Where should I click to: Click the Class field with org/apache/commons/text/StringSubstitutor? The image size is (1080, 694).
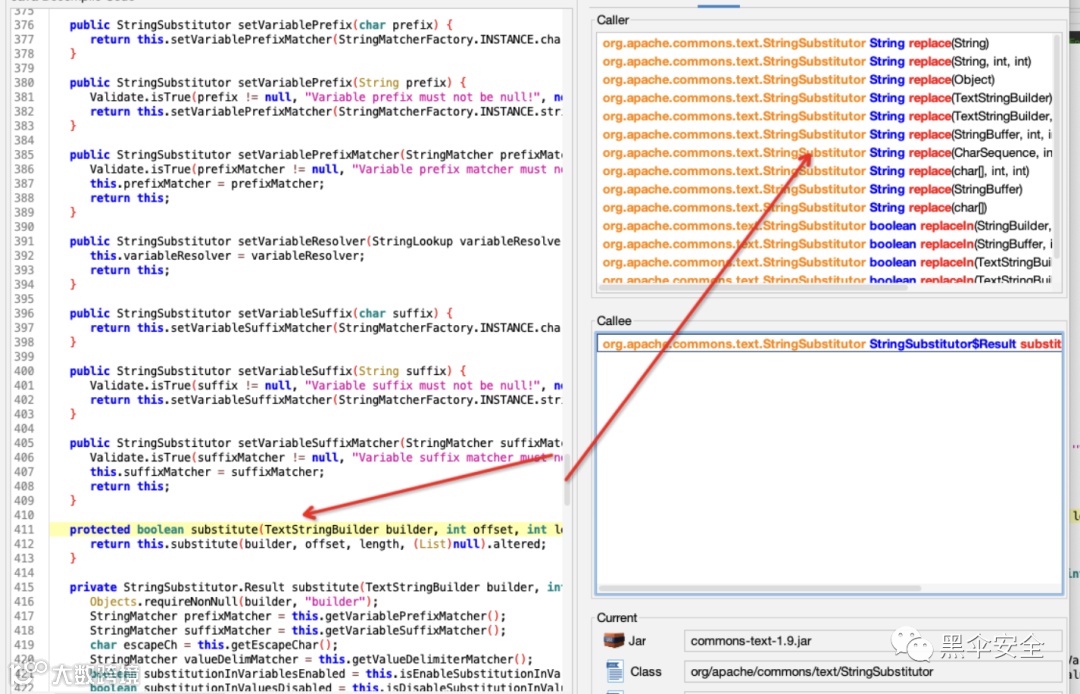tap(873, 671)
